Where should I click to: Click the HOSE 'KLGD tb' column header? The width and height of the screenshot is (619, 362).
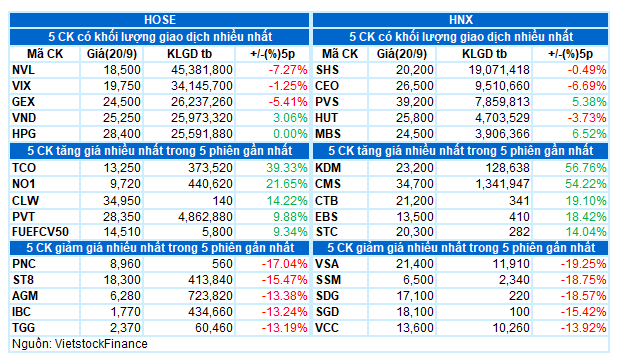pyautogui.click(x=189, y=54)
